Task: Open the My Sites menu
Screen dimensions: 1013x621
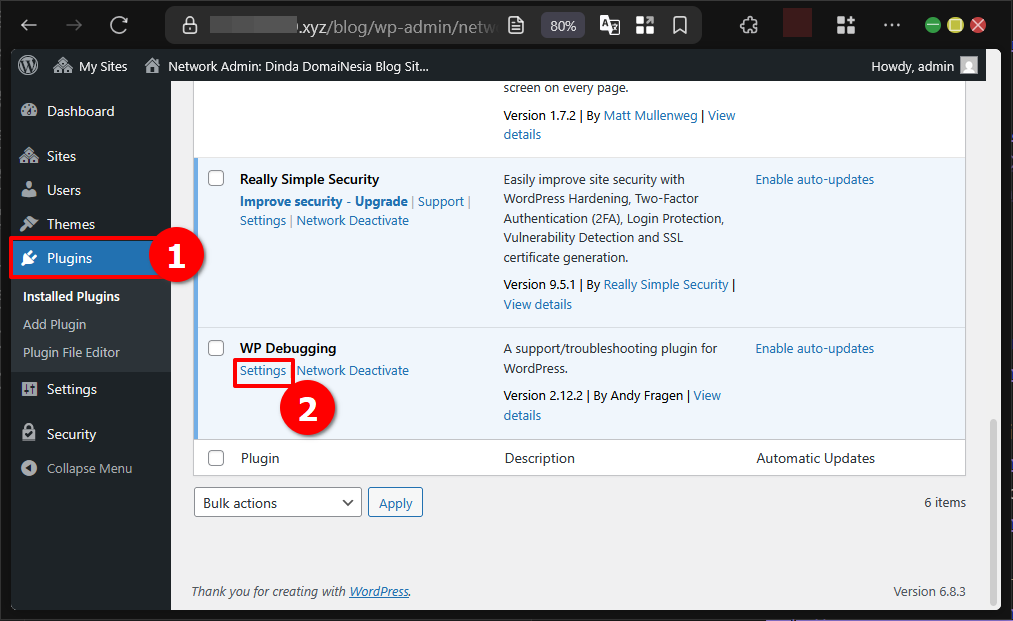Action: tap(90, 66)
